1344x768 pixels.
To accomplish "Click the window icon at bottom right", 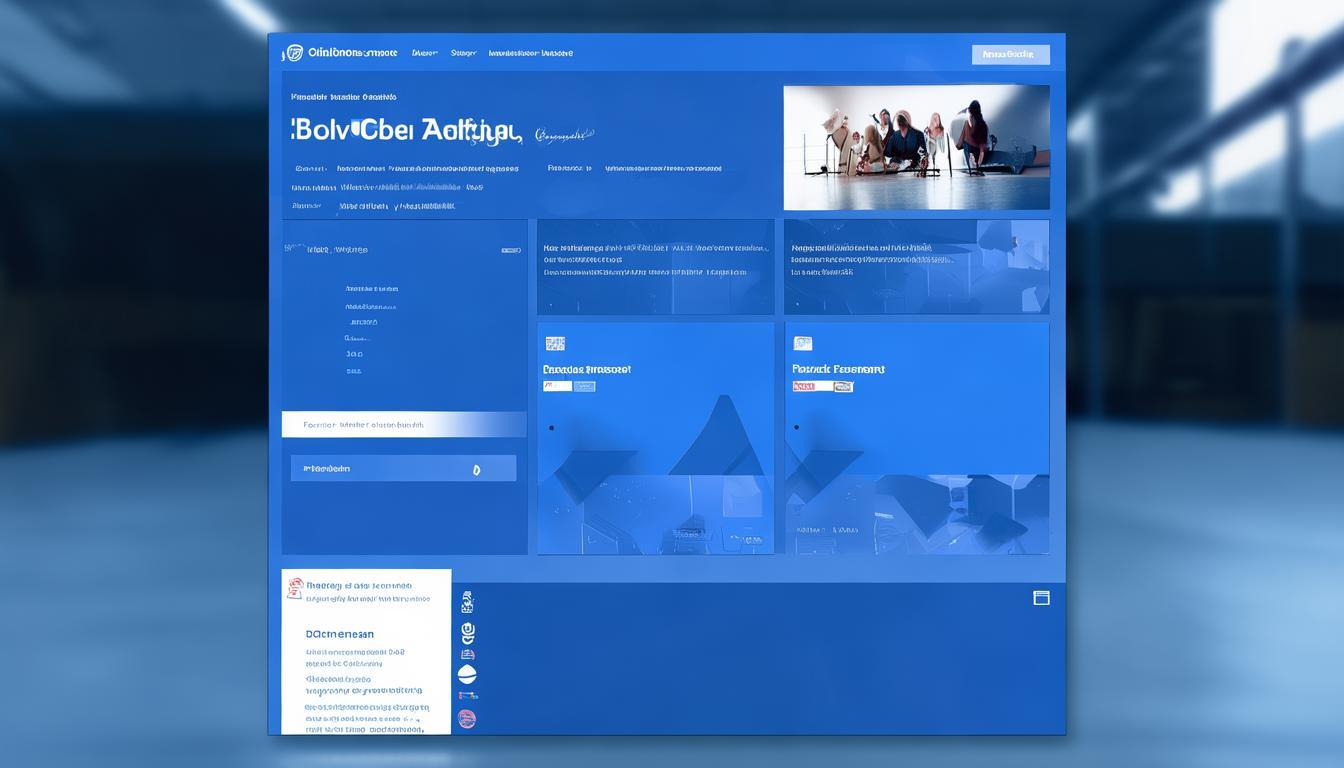I will click(x=1041, y=598).
